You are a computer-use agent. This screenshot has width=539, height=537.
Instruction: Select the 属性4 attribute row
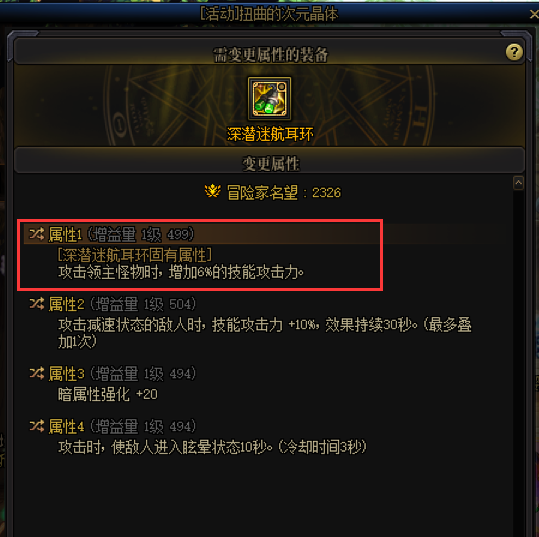click(x=198, y=437)
